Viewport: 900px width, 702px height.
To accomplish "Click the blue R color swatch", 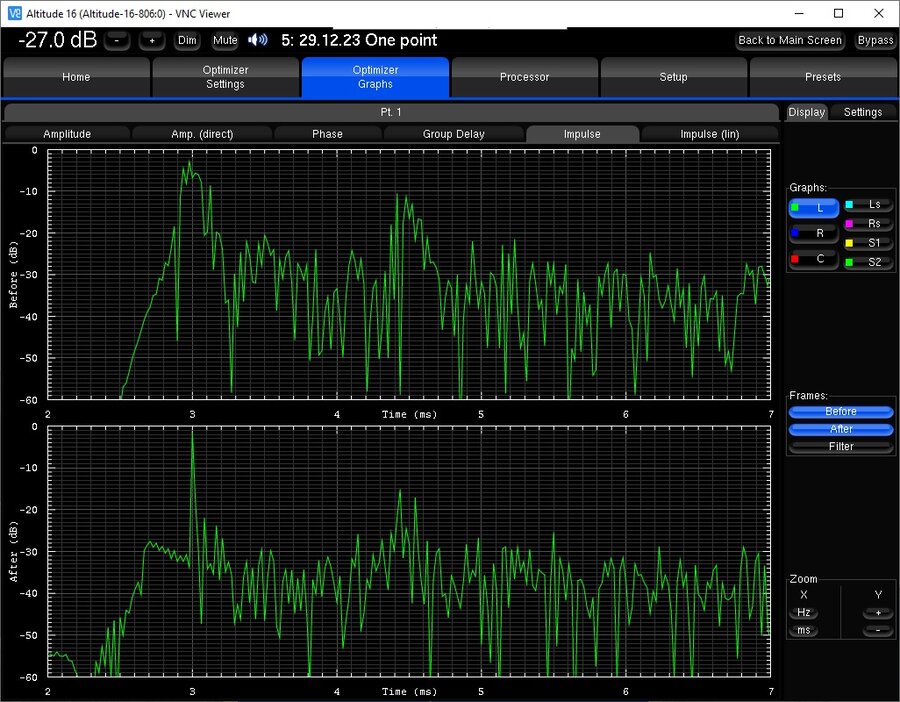I will (795, 233).
